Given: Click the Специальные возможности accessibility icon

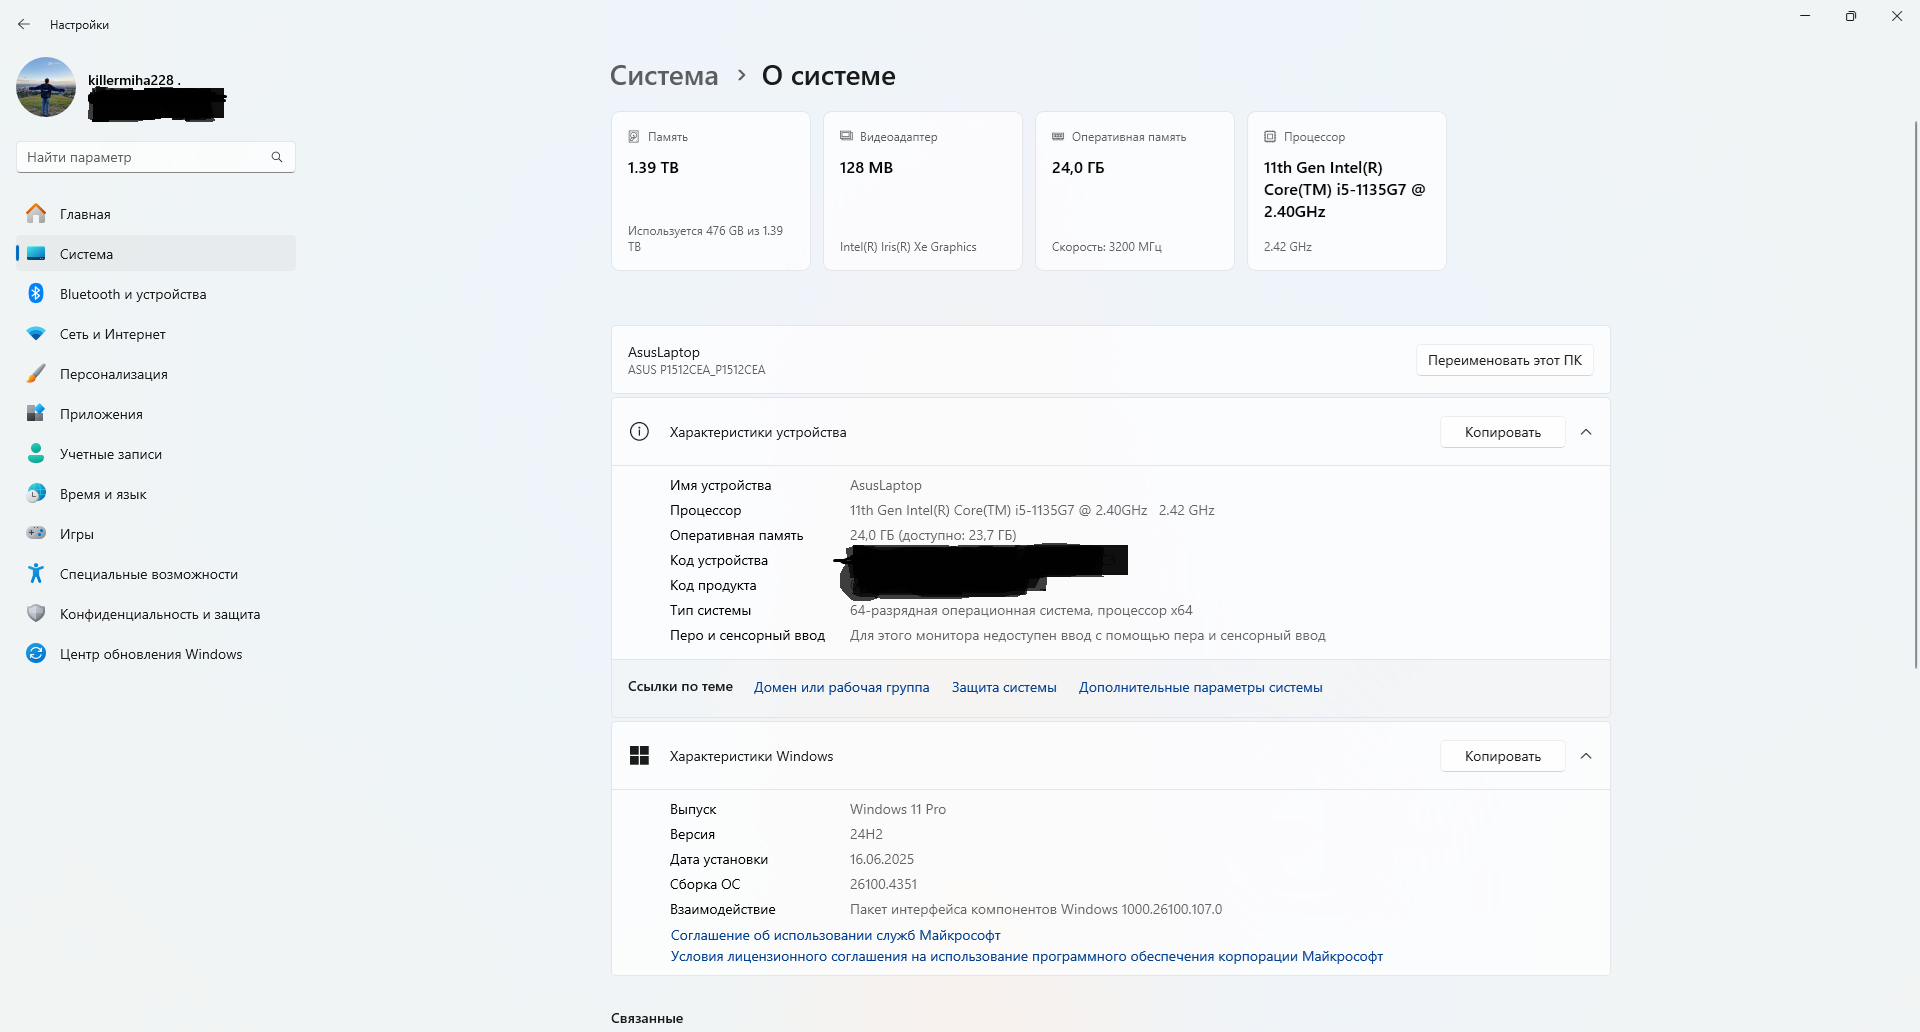Looking at the screenshot, I should (36, 573).
